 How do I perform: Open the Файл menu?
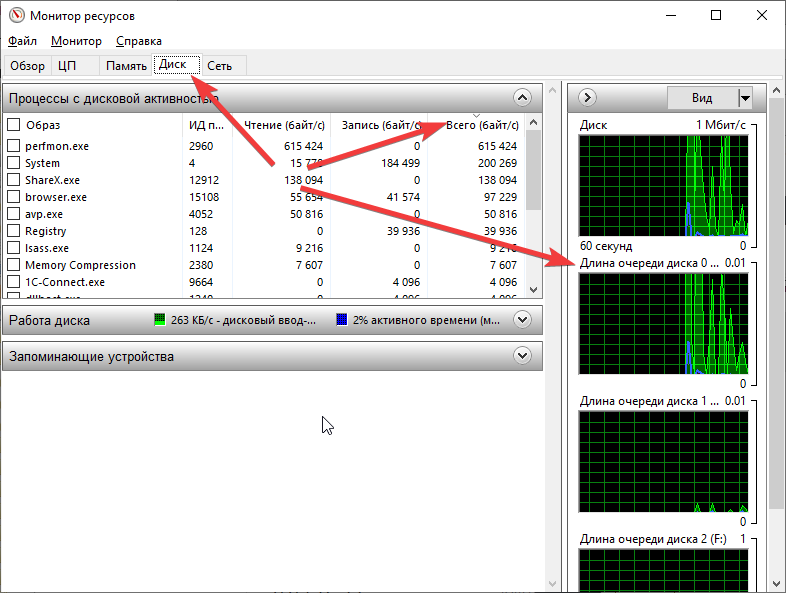click(x=23, y=41)
